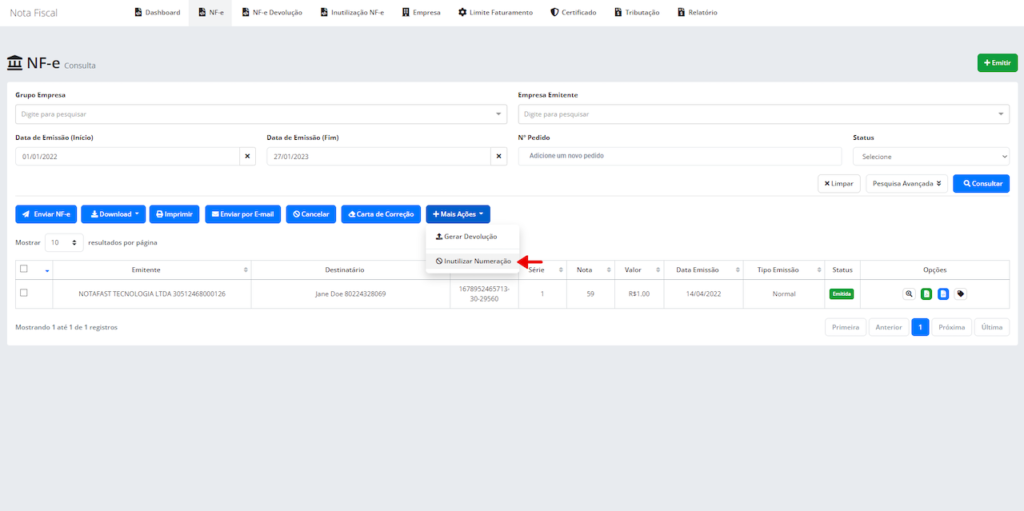Image resolution: width=1024 pixels, height=511 pixels.
Task: Click the green document icon in the Opções column
Action: [x=926, y=294]
